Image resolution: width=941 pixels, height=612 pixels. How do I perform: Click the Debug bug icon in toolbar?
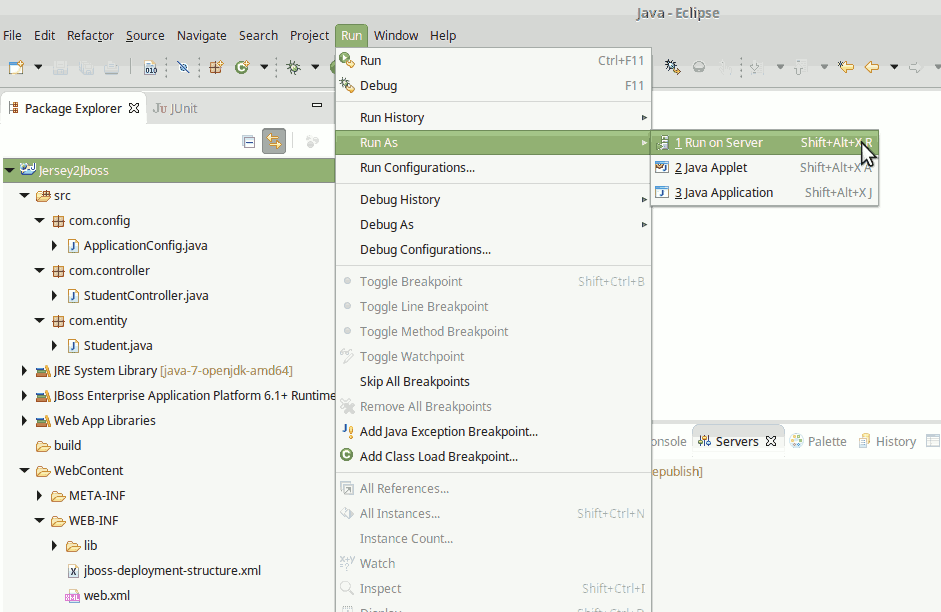pyautogui.click(x=293, y=67)
